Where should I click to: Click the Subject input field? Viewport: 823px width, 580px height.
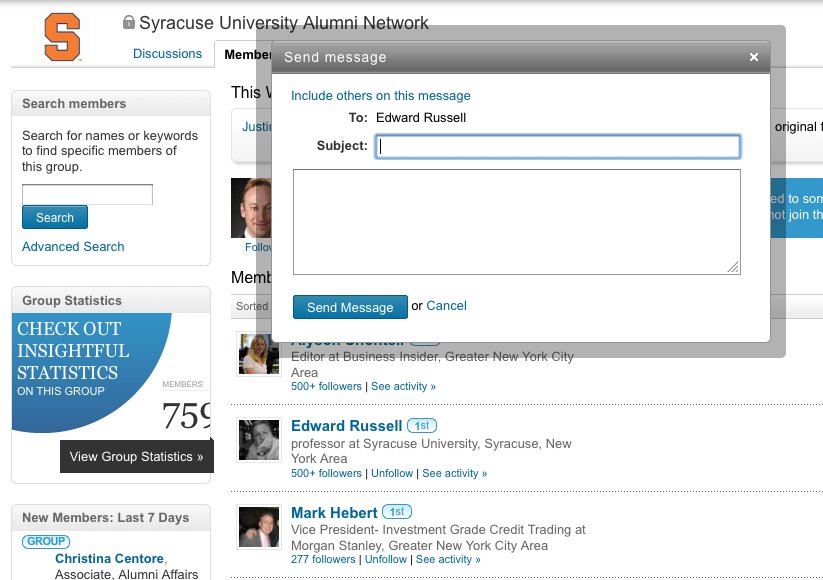[x=557, y=147]
